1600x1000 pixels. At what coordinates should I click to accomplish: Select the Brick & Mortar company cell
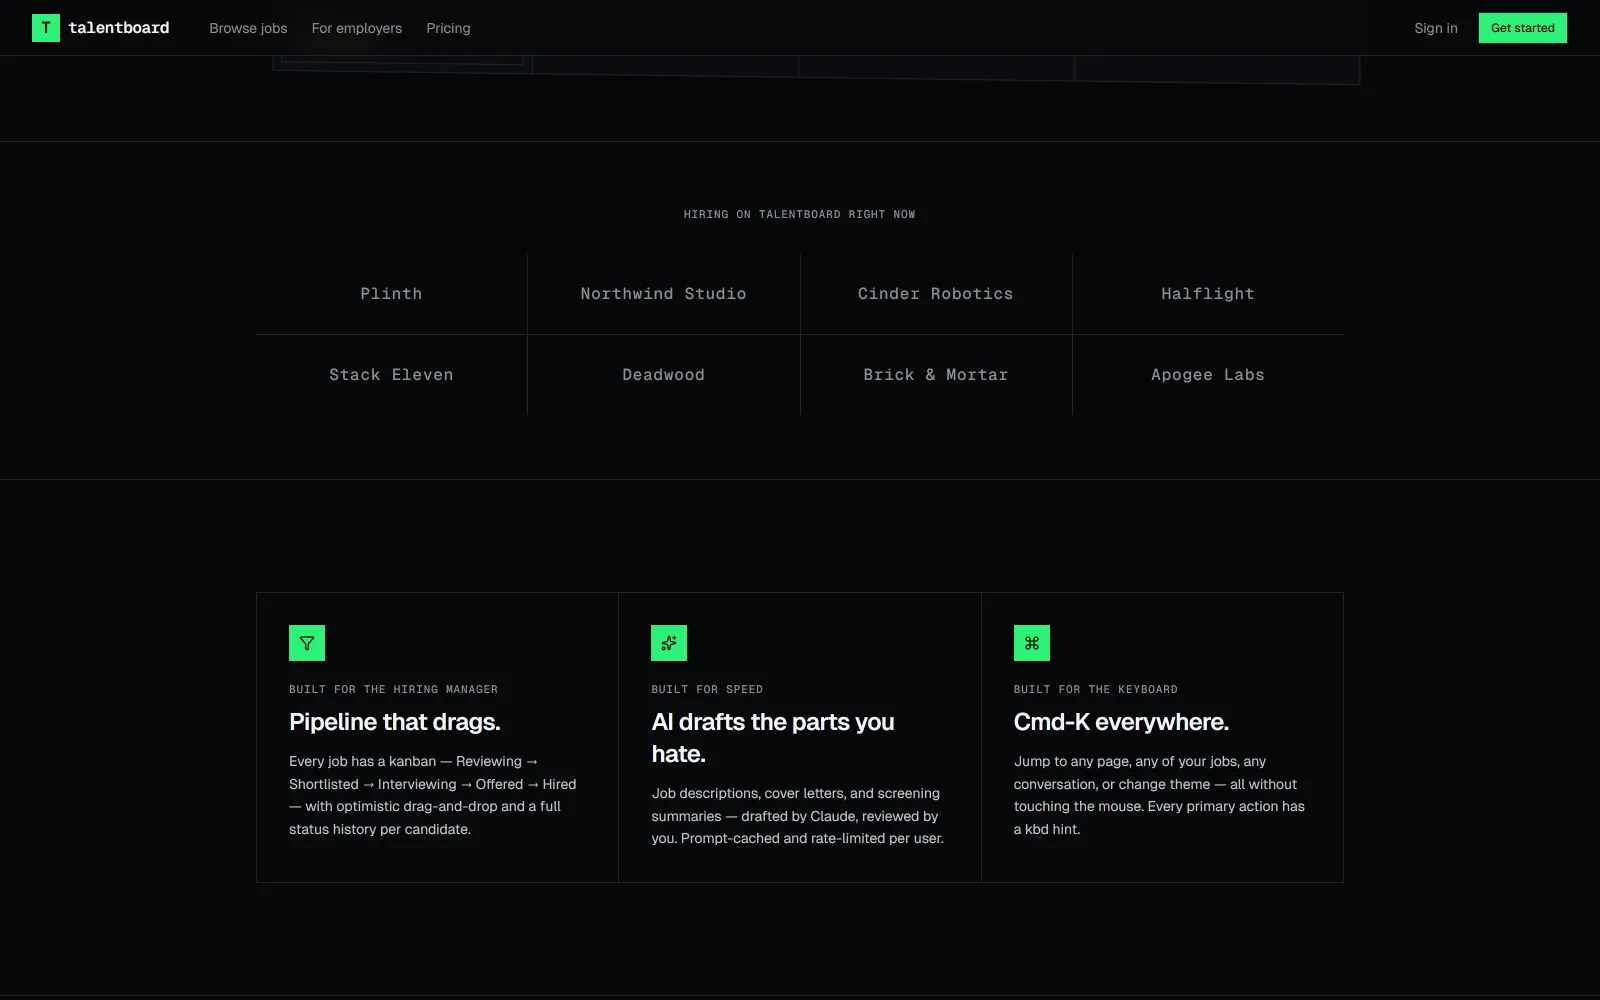[936, 375]
